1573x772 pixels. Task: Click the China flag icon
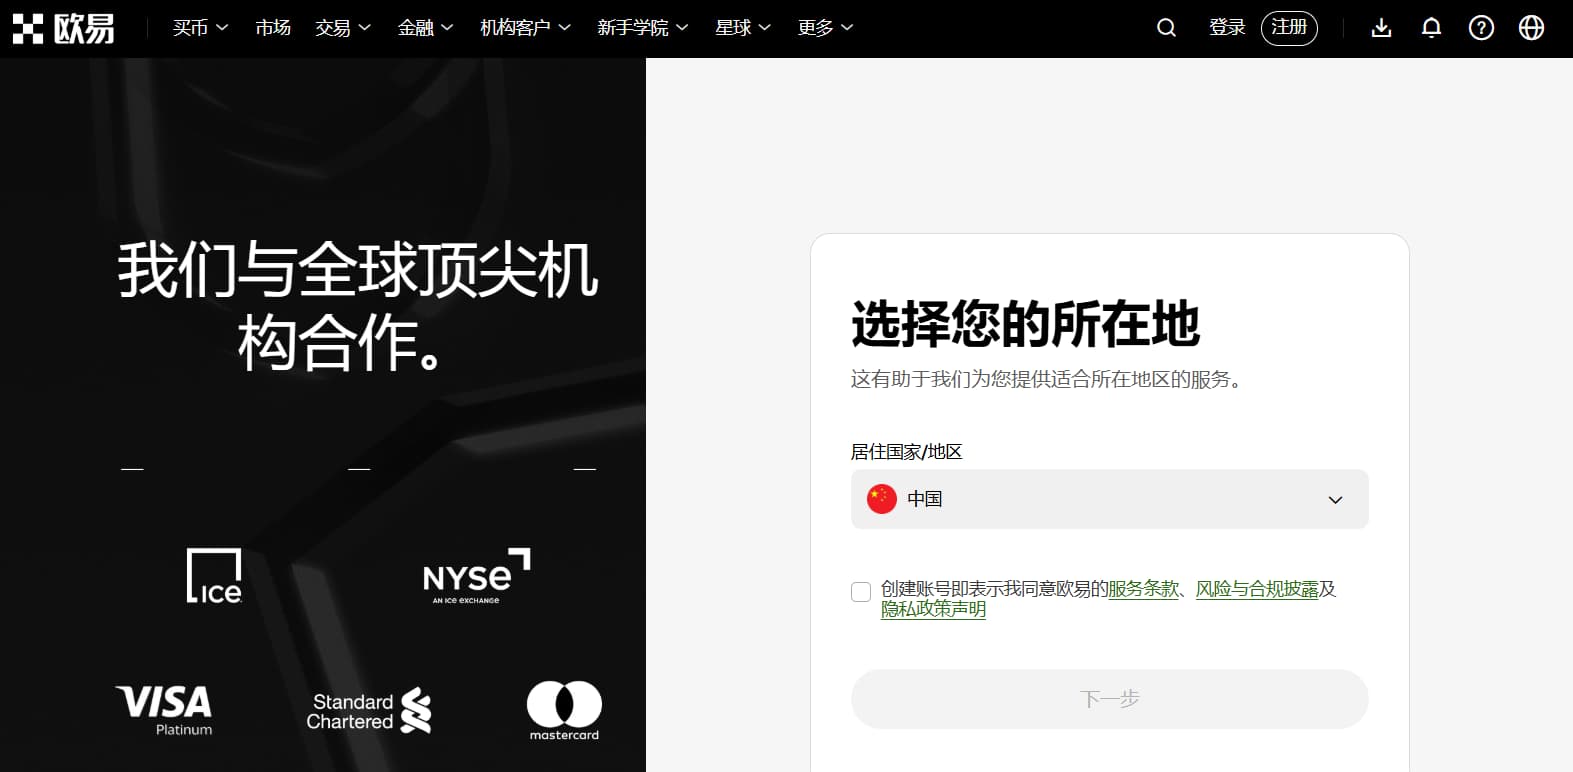(881, 499)
